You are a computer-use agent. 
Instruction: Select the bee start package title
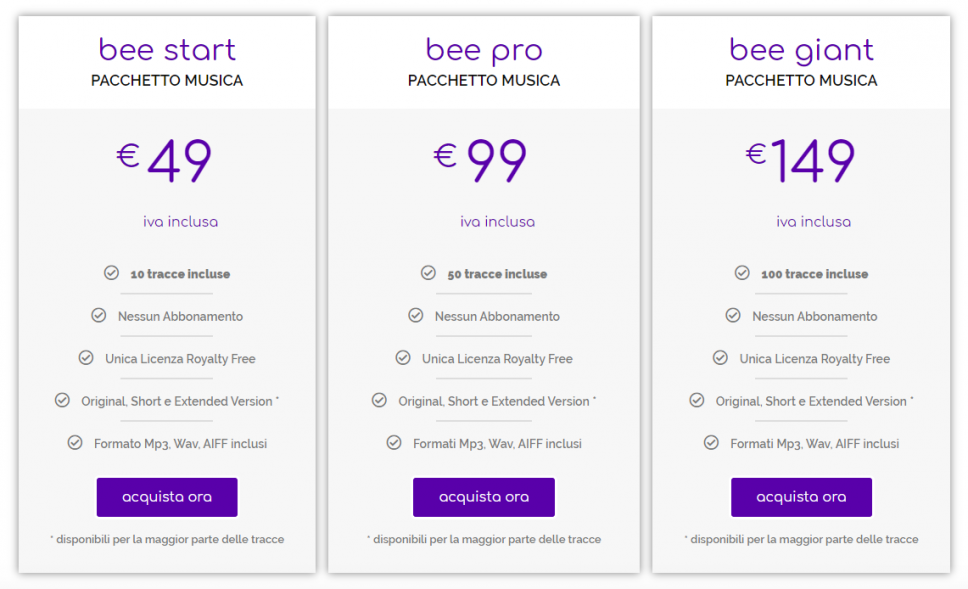click(167, 49)
